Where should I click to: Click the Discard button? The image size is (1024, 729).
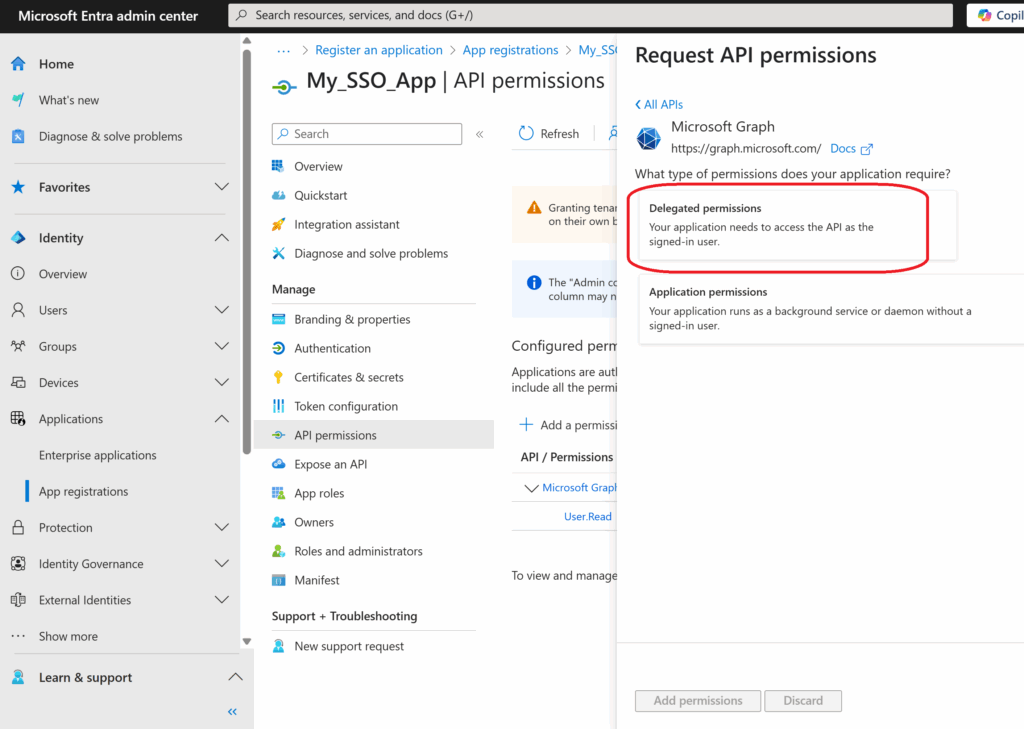pyautogui.click(x=803, y=701)
